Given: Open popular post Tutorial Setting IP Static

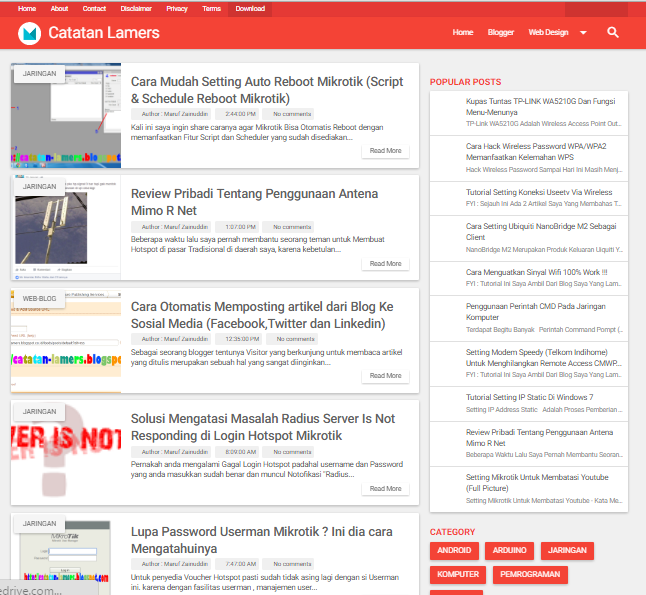Looking at the screenshot, I should pos(529,397).
